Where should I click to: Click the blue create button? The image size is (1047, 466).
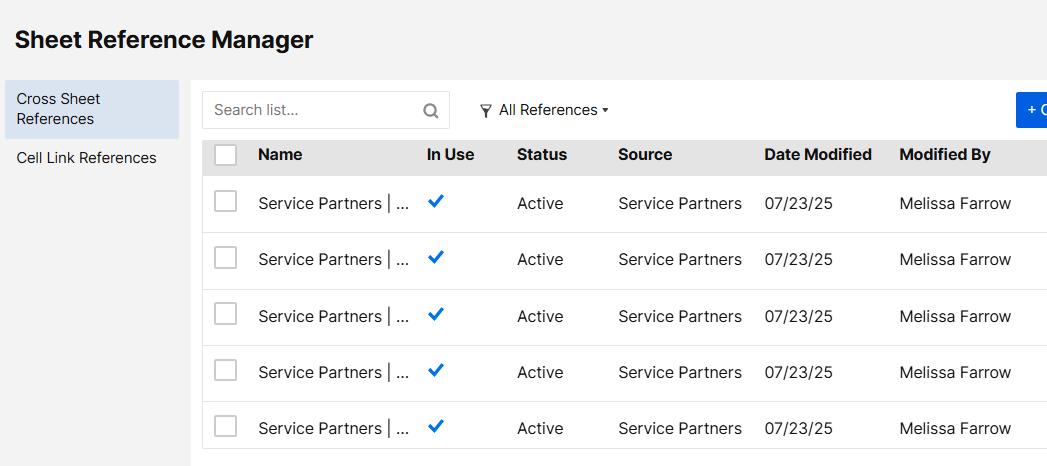click(1032, 110)
